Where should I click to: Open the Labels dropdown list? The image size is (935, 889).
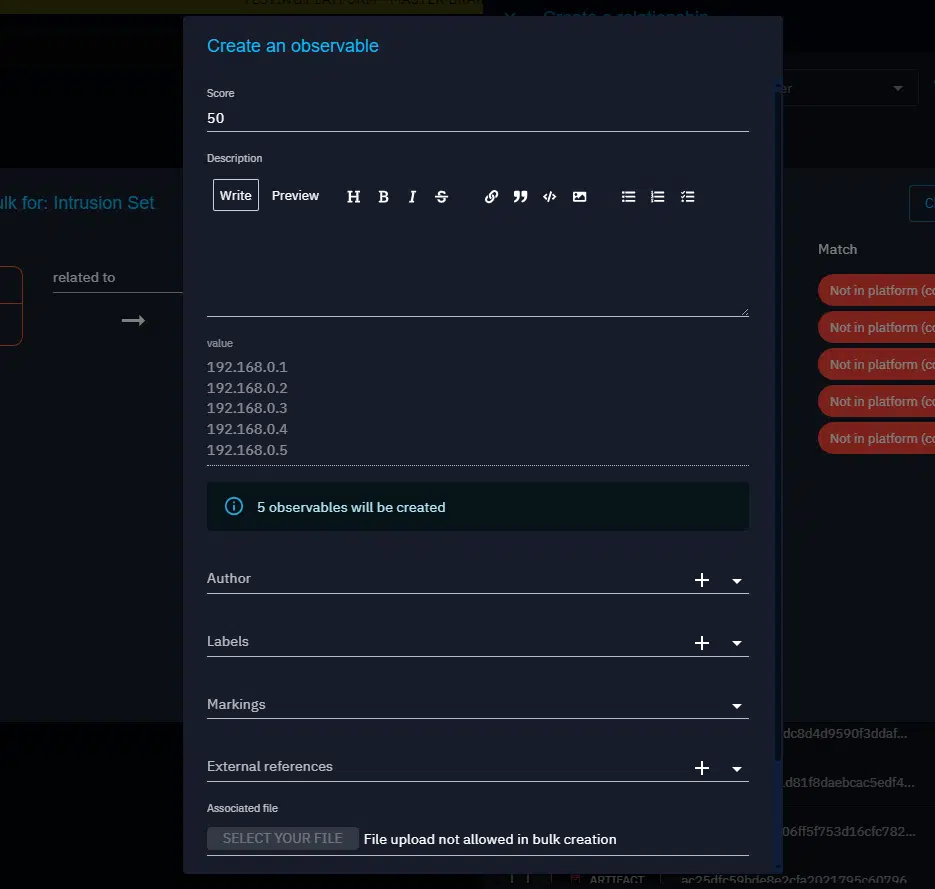[x=737, y=644]
